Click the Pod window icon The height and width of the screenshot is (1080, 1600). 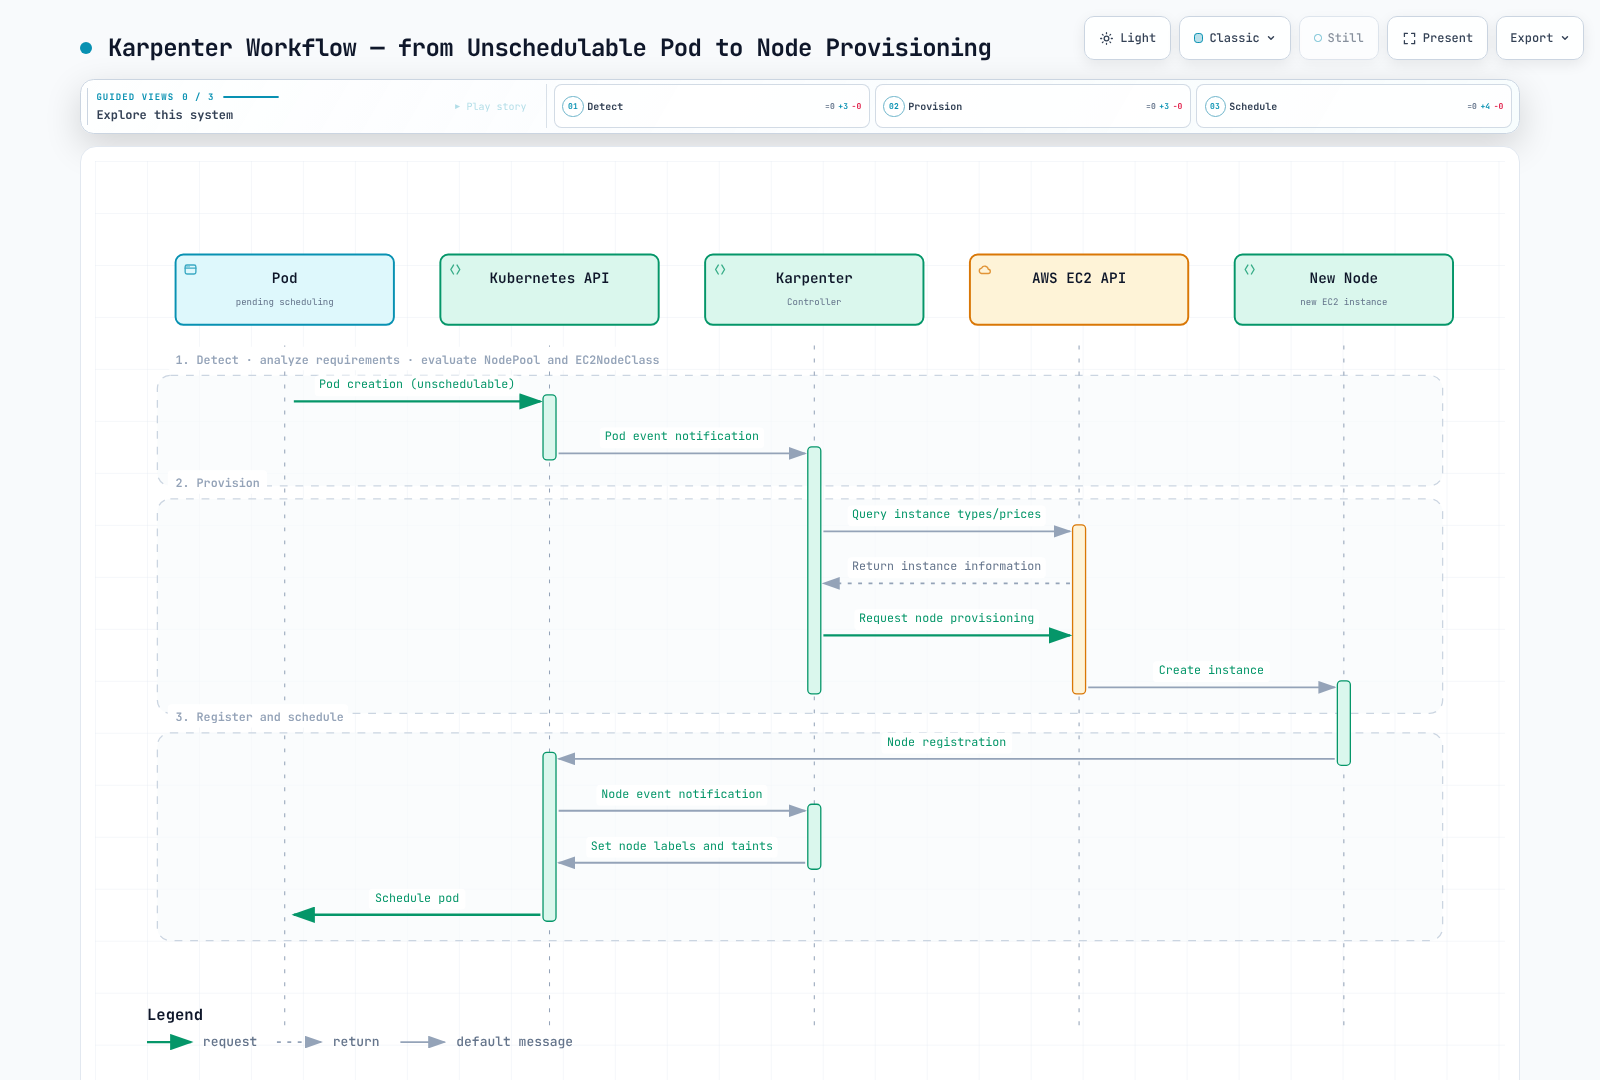(x=191, y=270)
